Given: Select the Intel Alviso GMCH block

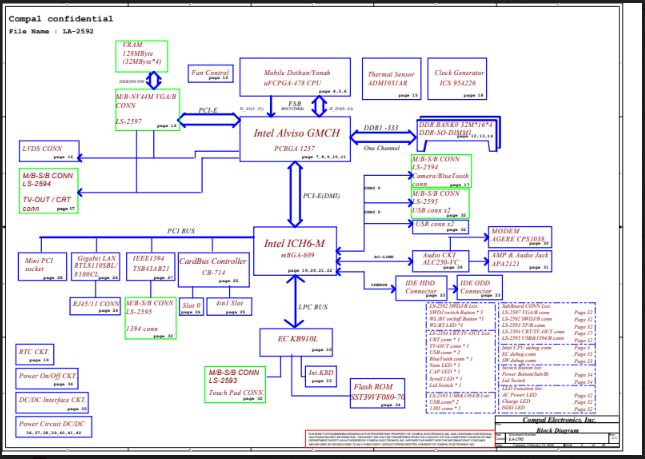Looking at the screenshot, I should 295,139.
